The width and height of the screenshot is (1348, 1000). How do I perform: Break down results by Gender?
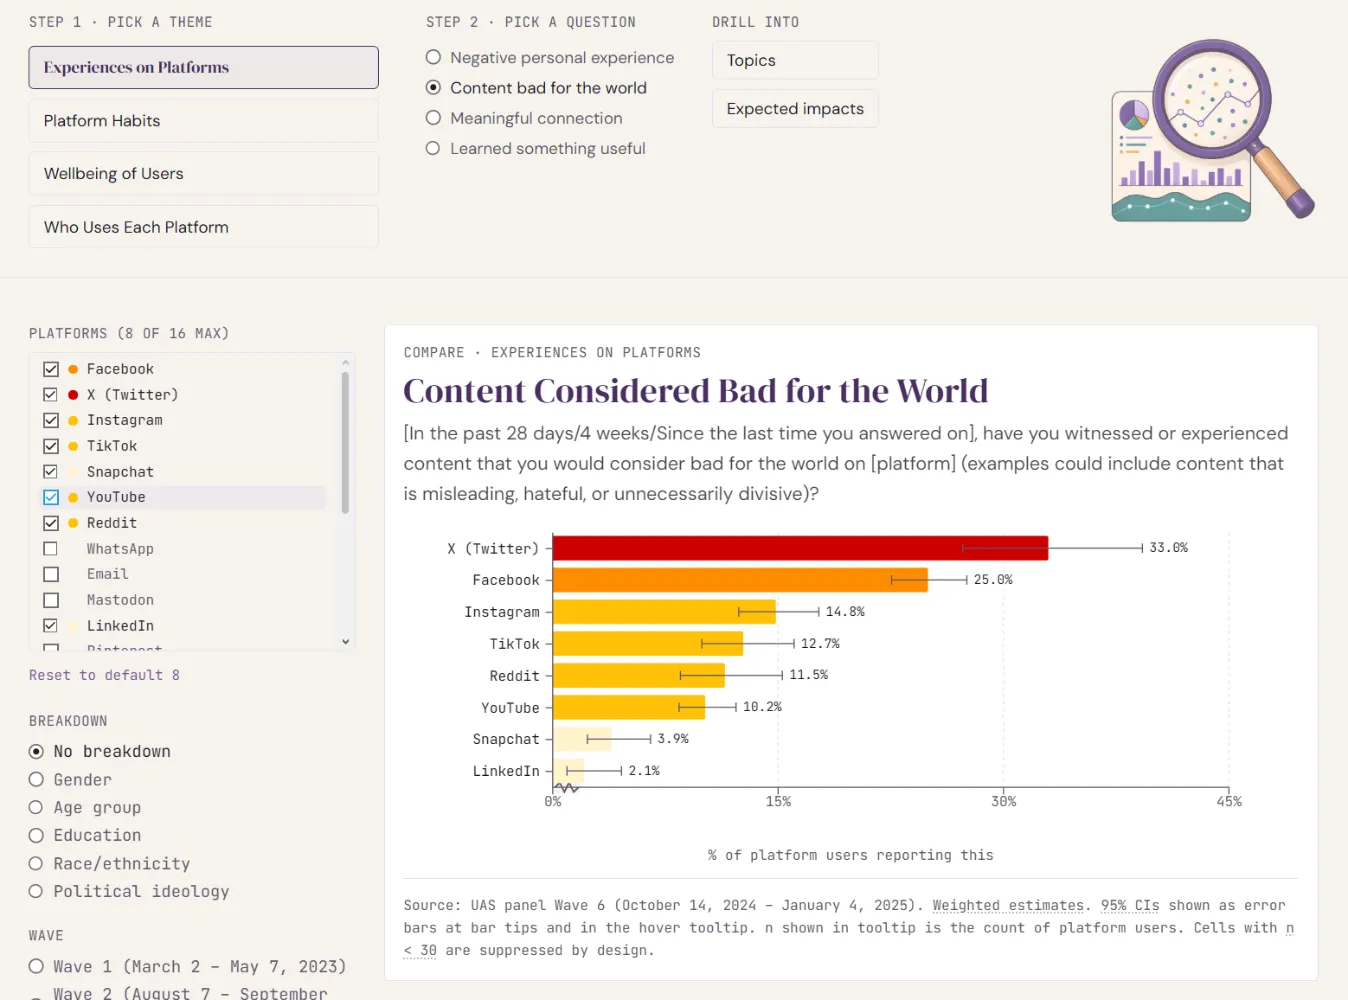(x=70, y=779)
